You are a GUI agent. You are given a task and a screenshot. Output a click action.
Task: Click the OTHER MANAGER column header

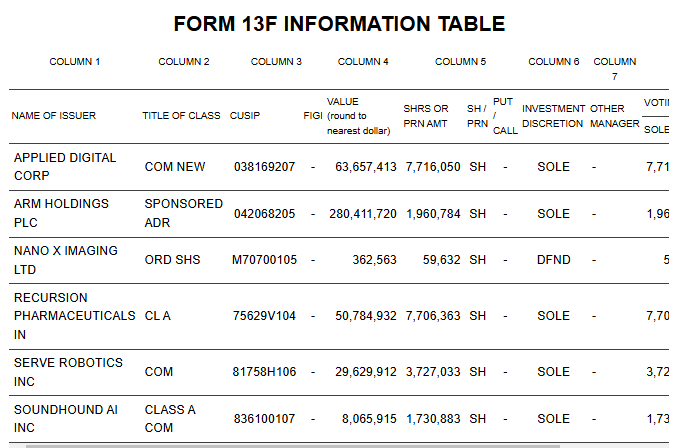click(614, 116)
